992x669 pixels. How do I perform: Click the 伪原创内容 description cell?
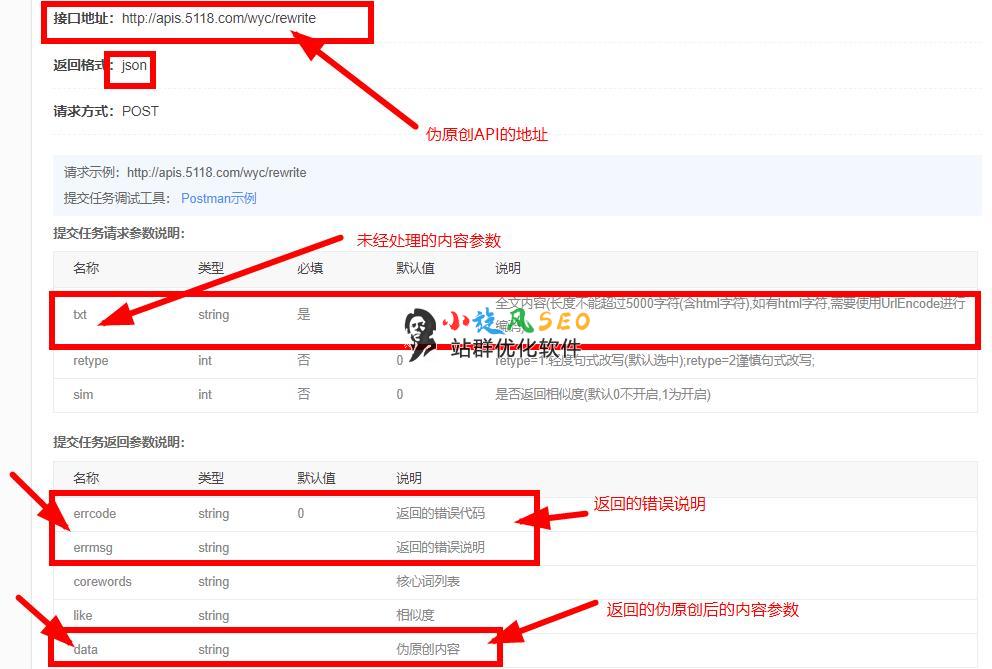[428, 649]
